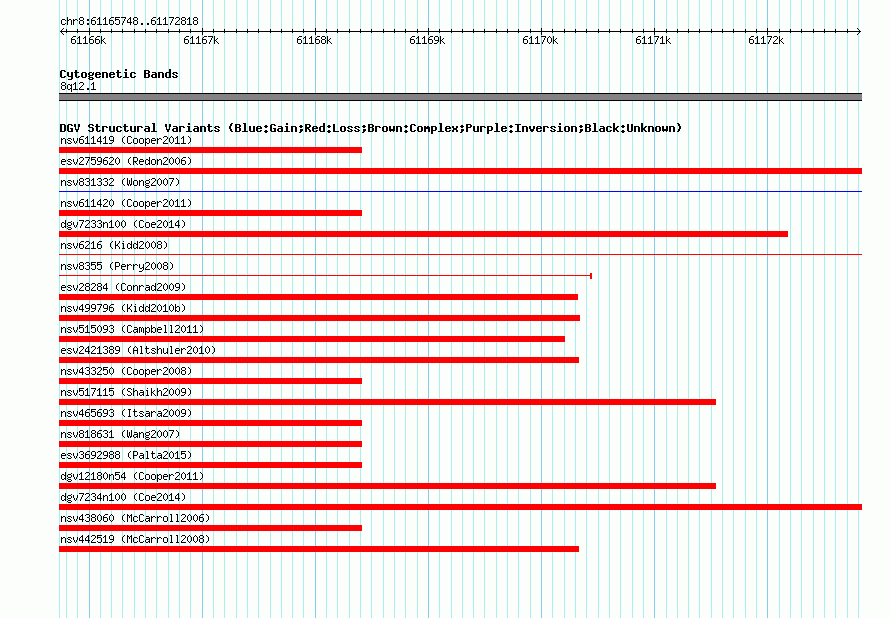Image resolution: width=890 pixels, height=618 pixels.
Task: Click the red bar under dgv7233n100
Action: (x=423, y=234)
